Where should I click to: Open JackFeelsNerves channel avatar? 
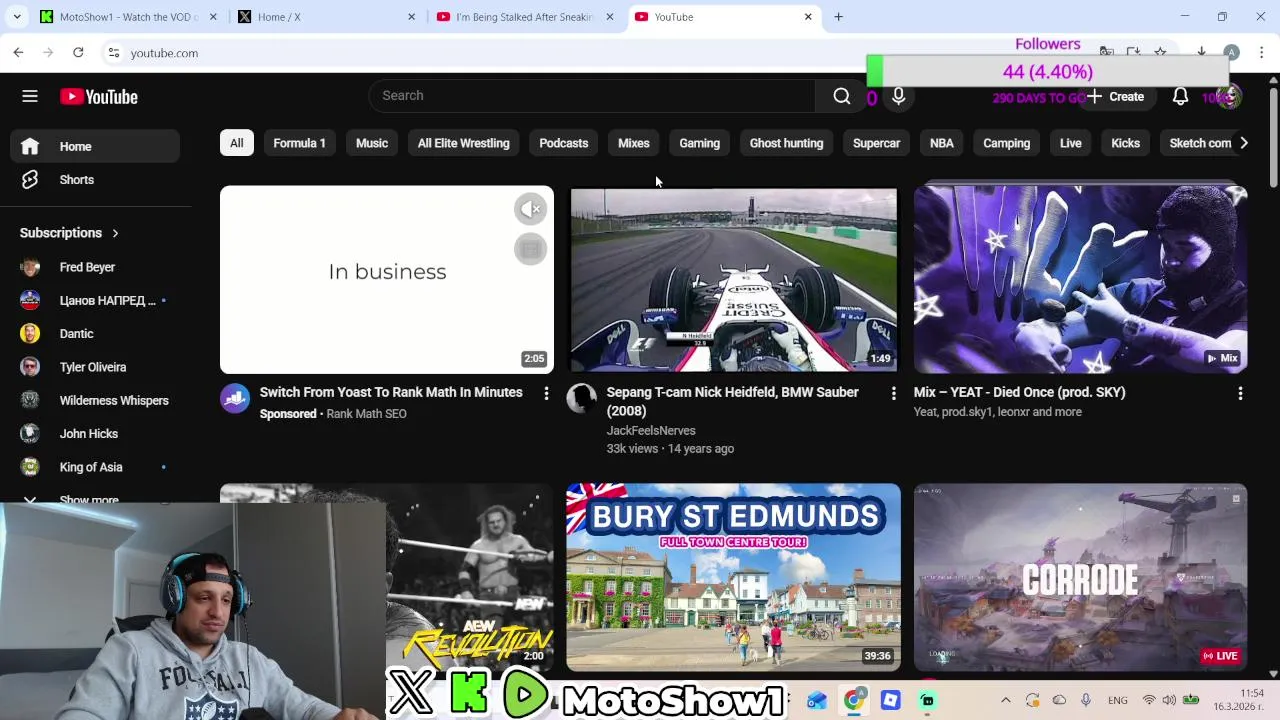(581, 398)
